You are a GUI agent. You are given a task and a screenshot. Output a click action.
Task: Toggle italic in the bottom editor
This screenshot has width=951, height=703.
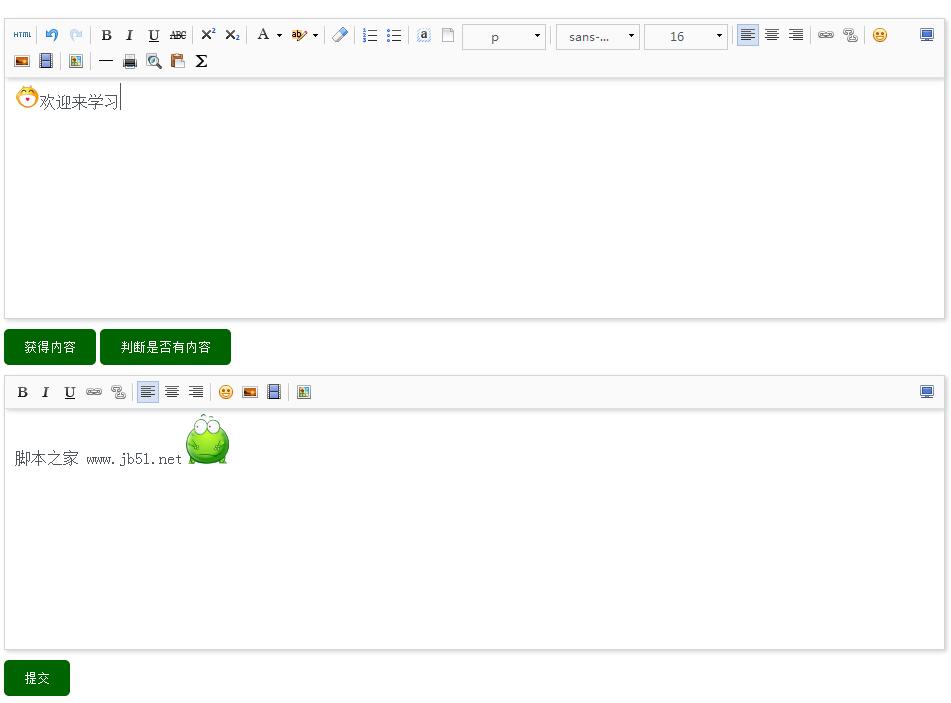click(46, 392)
